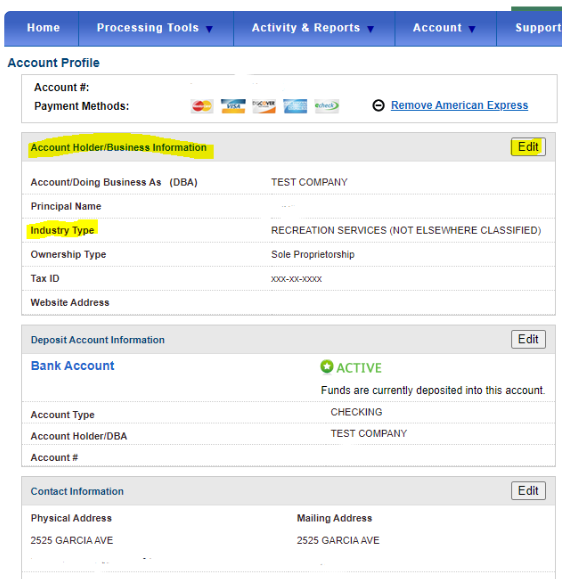Expand the Processing Tools dropdown arrow

[209, 29]
